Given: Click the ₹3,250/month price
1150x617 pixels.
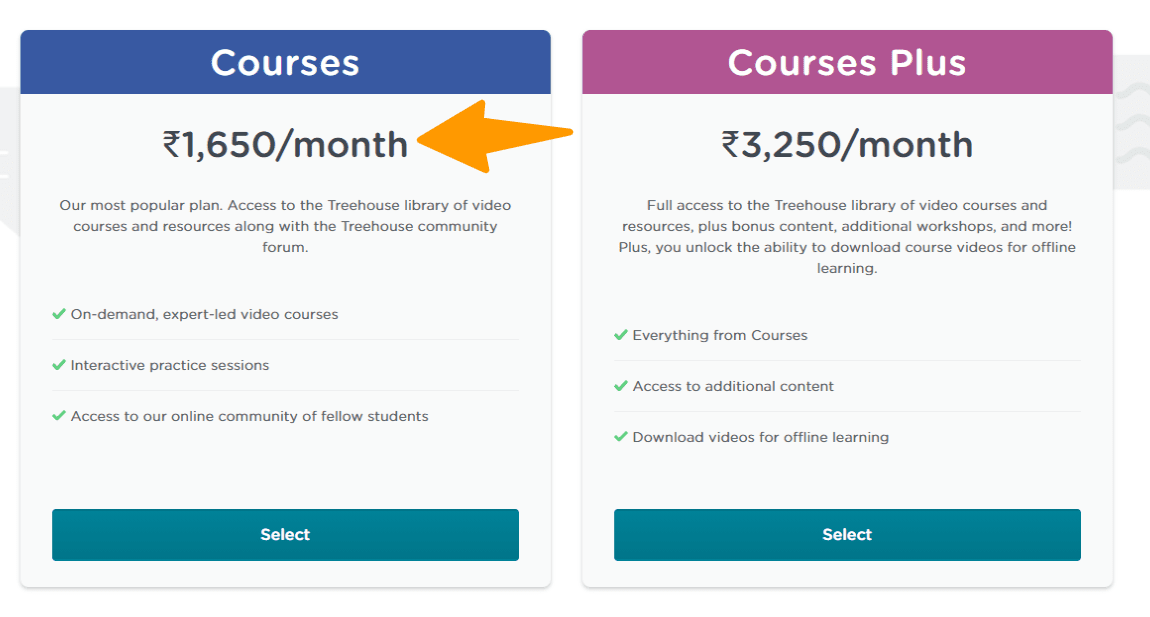Looking at the screenshot, I should [847, 145].
